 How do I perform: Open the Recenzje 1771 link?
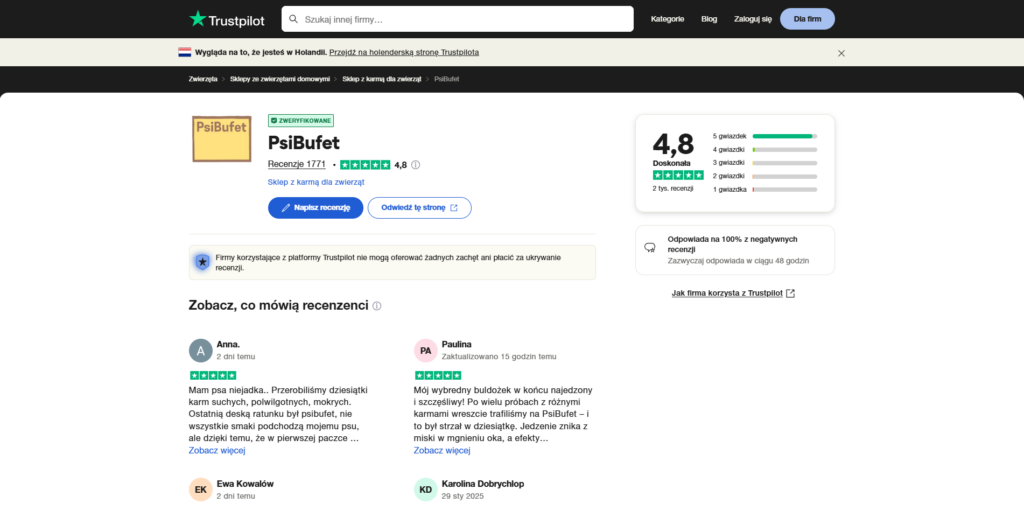point(296,165)
